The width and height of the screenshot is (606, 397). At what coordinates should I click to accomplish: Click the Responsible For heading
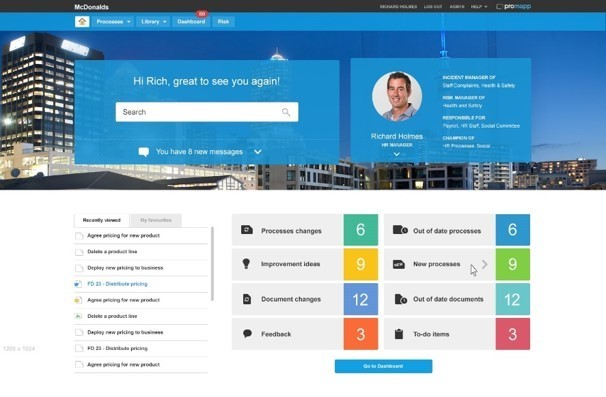click(x=464, y=118)
